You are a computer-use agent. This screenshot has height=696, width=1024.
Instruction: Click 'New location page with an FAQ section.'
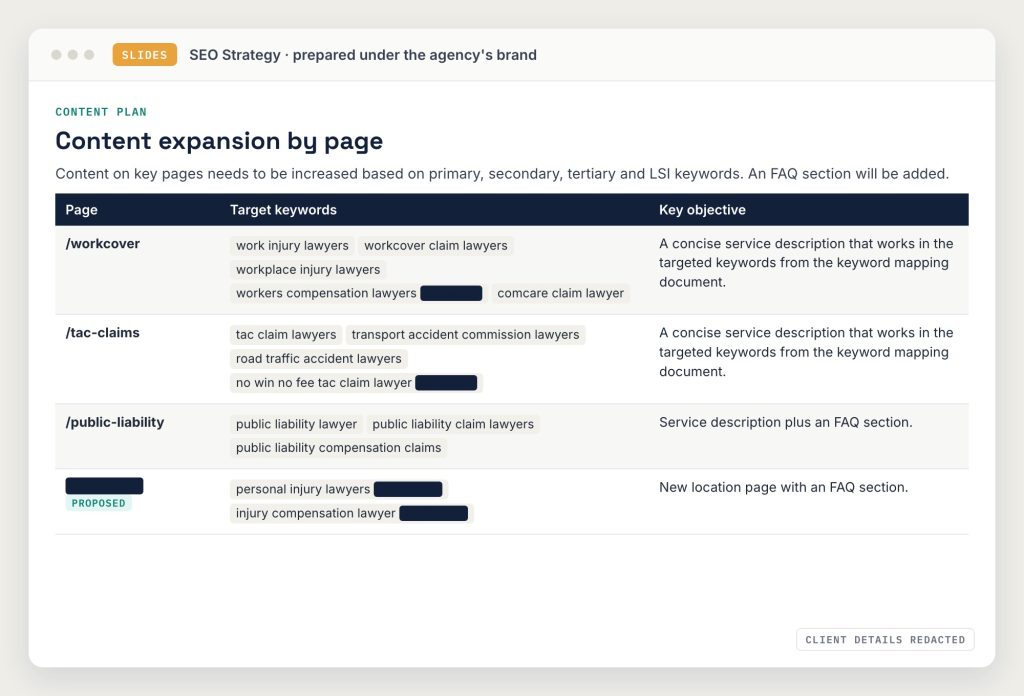pyautogui.click(x=784, y=487)
